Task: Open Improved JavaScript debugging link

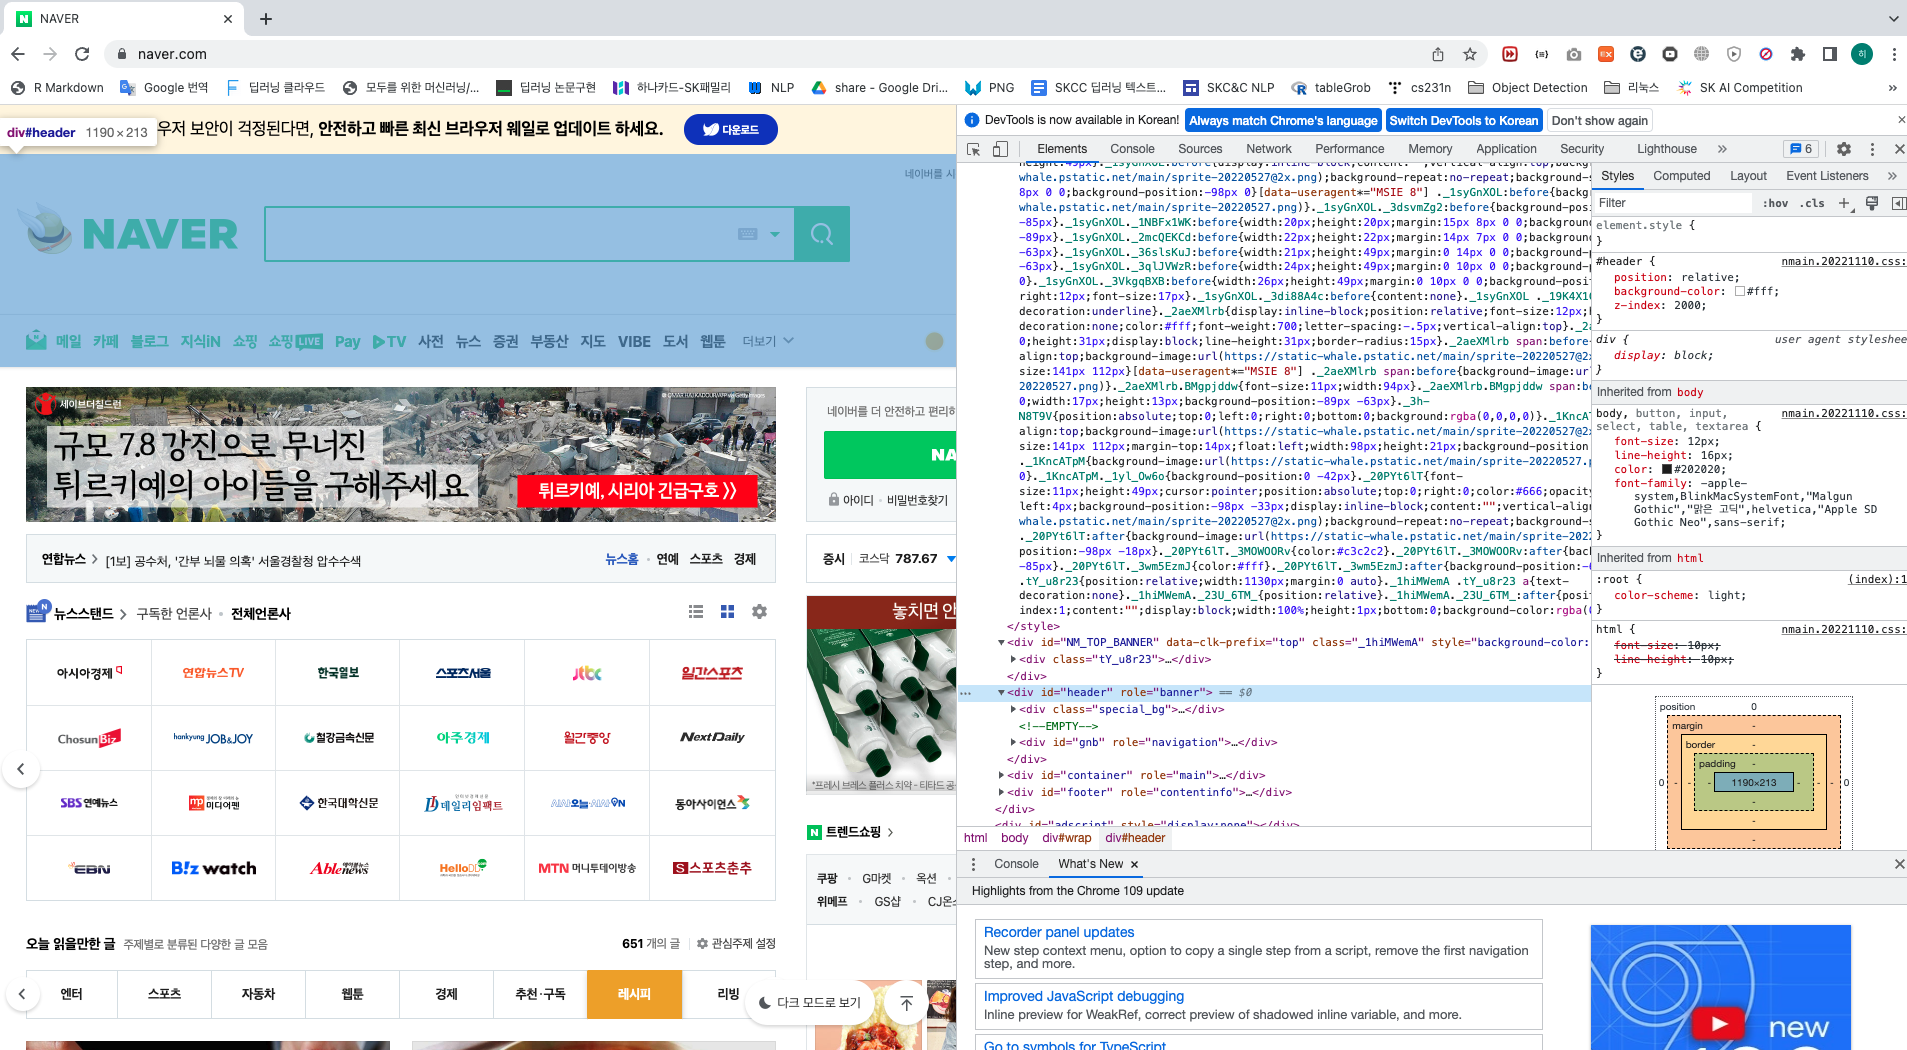Action: pyautogui.click(x=1083, y=996)
